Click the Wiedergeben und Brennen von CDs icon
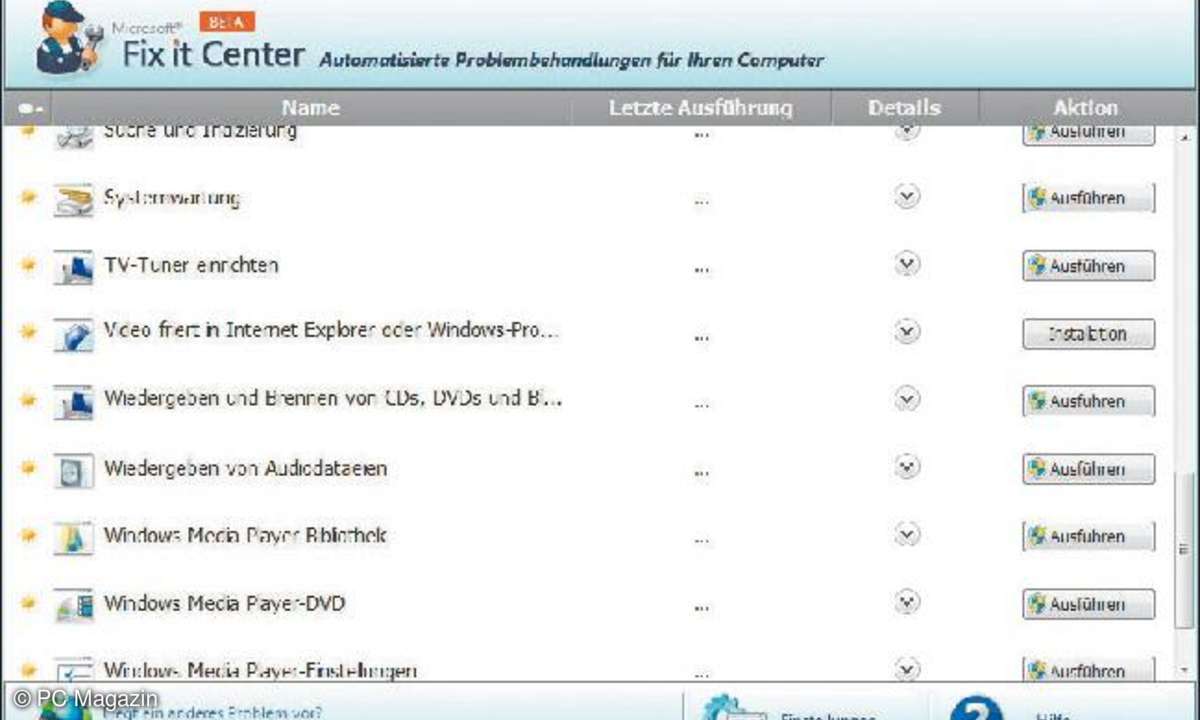Image resolution: width=1200 pixels, height=720 pixels. click(73, 402)
